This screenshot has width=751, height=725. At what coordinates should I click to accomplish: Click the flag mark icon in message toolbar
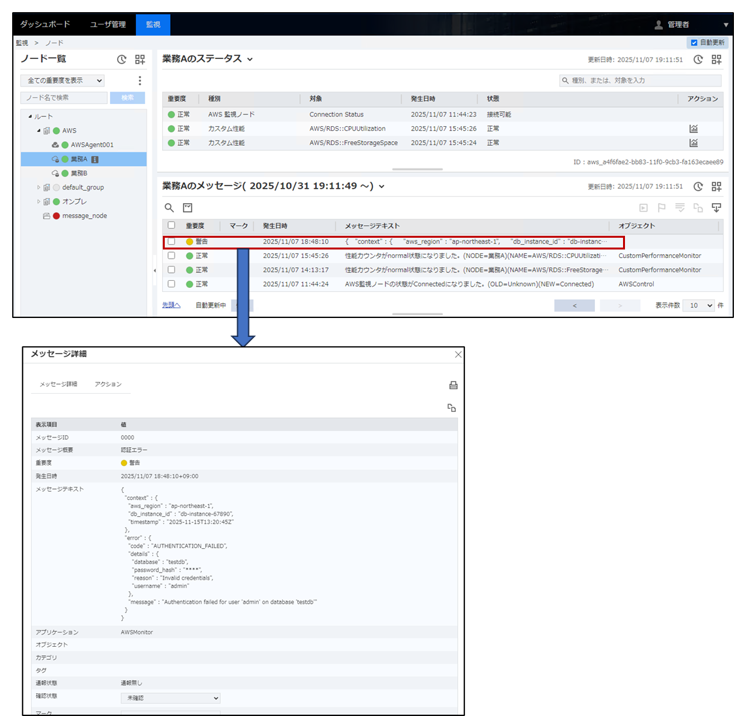(662, 207)
